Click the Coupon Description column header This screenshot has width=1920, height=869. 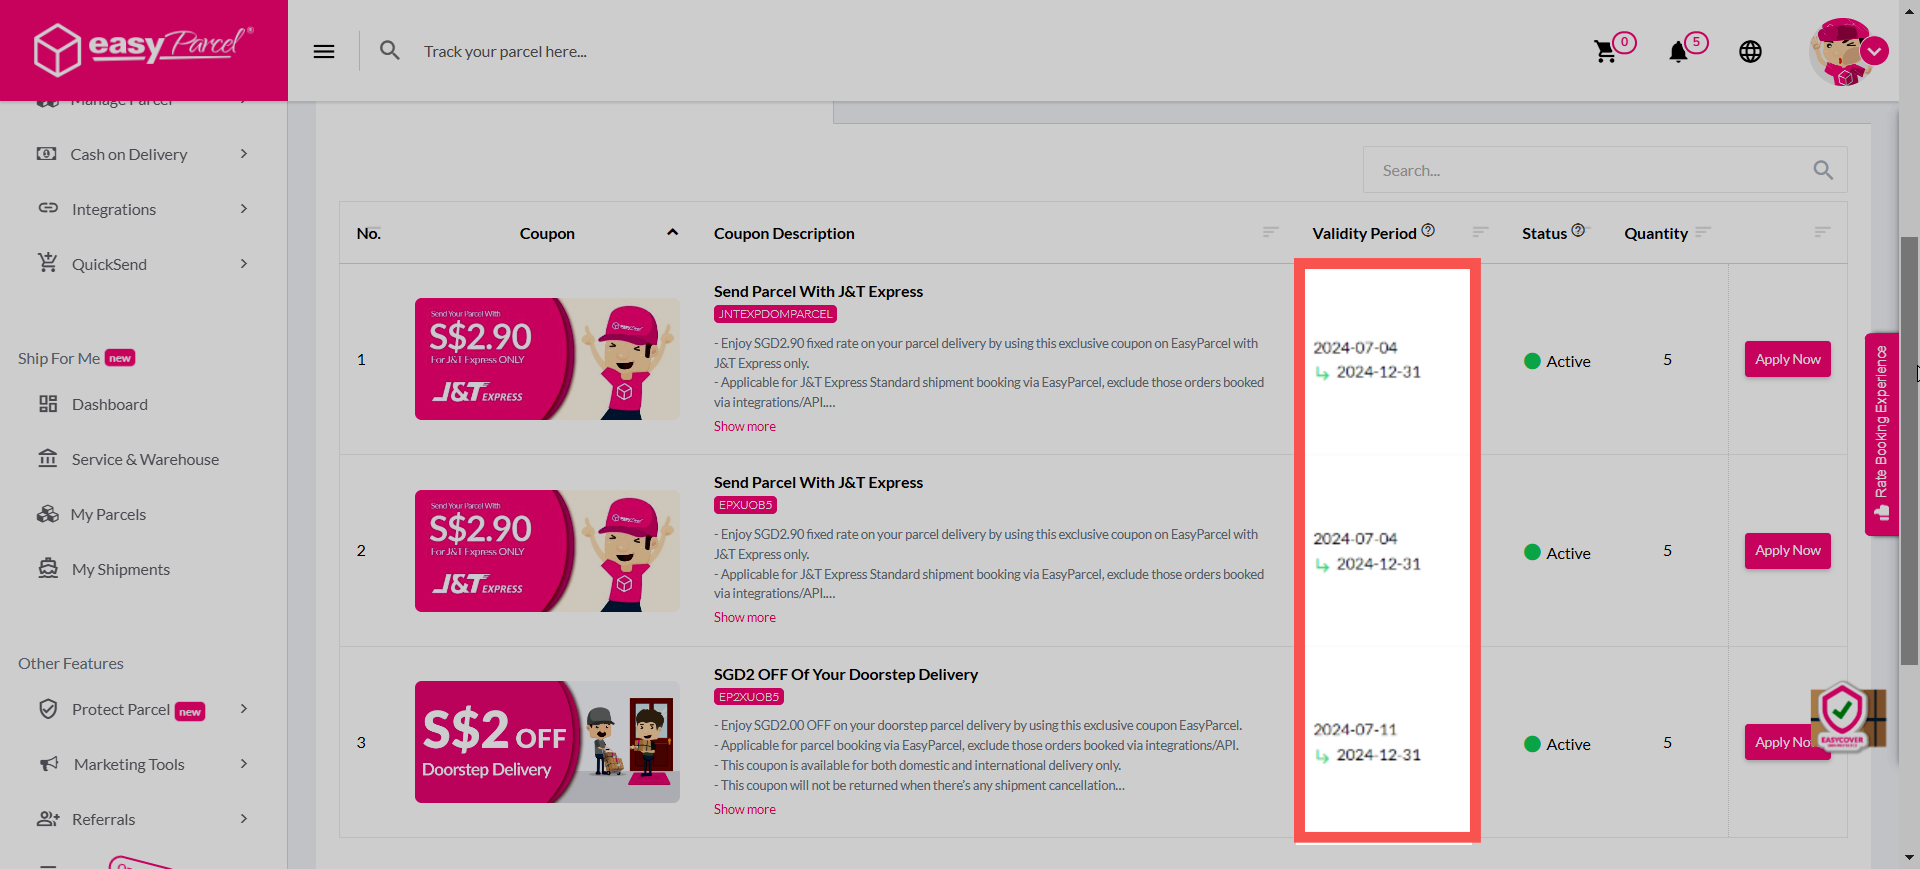click(x=784, y=233)
